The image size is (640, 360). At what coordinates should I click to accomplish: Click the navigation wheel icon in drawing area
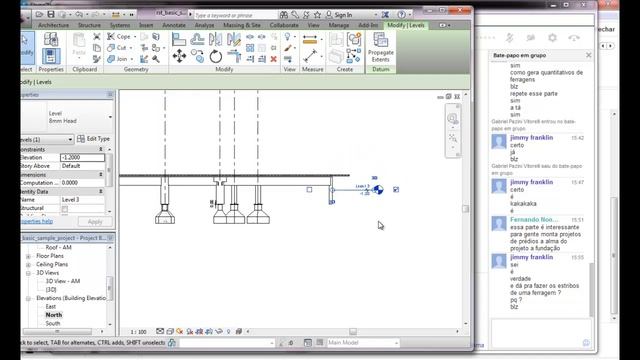452,119
